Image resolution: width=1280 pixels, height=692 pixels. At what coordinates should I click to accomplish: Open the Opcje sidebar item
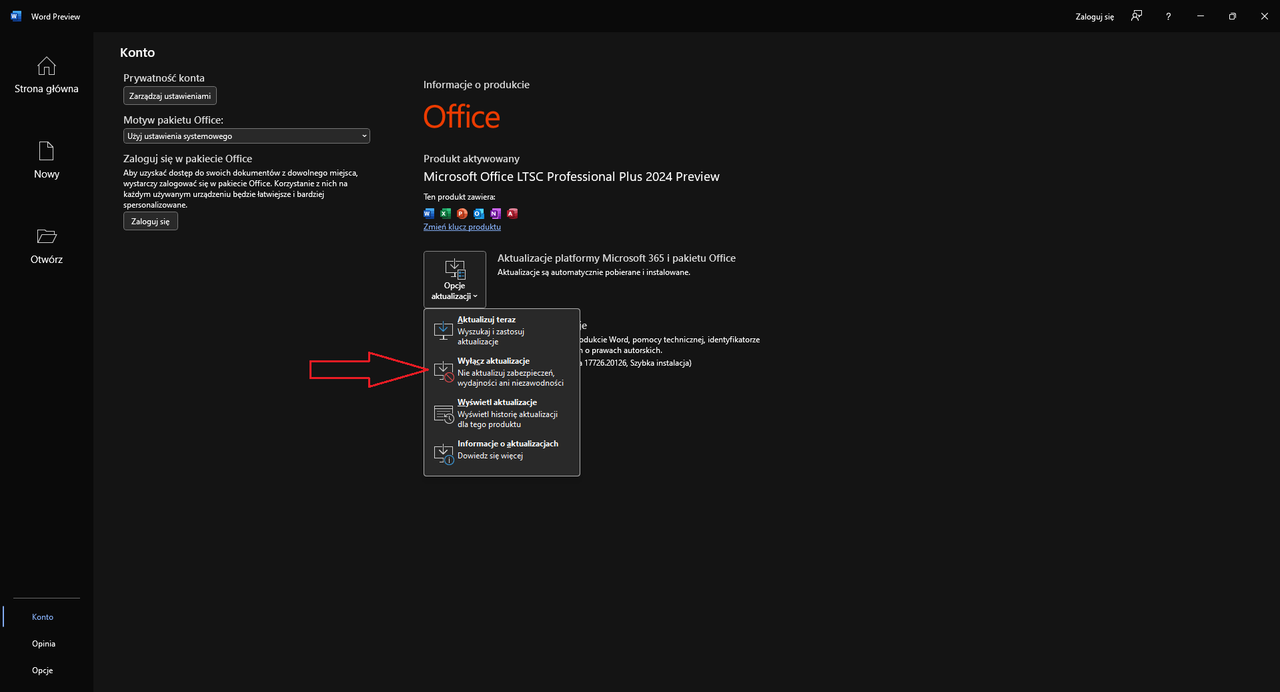coord(43,671)
